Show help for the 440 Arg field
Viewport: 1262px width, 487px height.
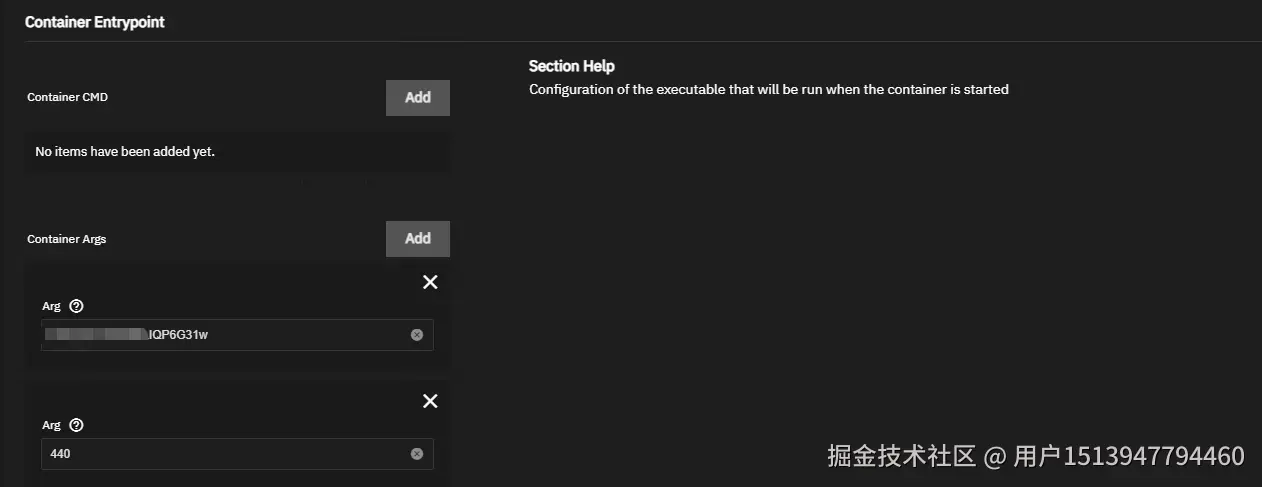point(77,425)
